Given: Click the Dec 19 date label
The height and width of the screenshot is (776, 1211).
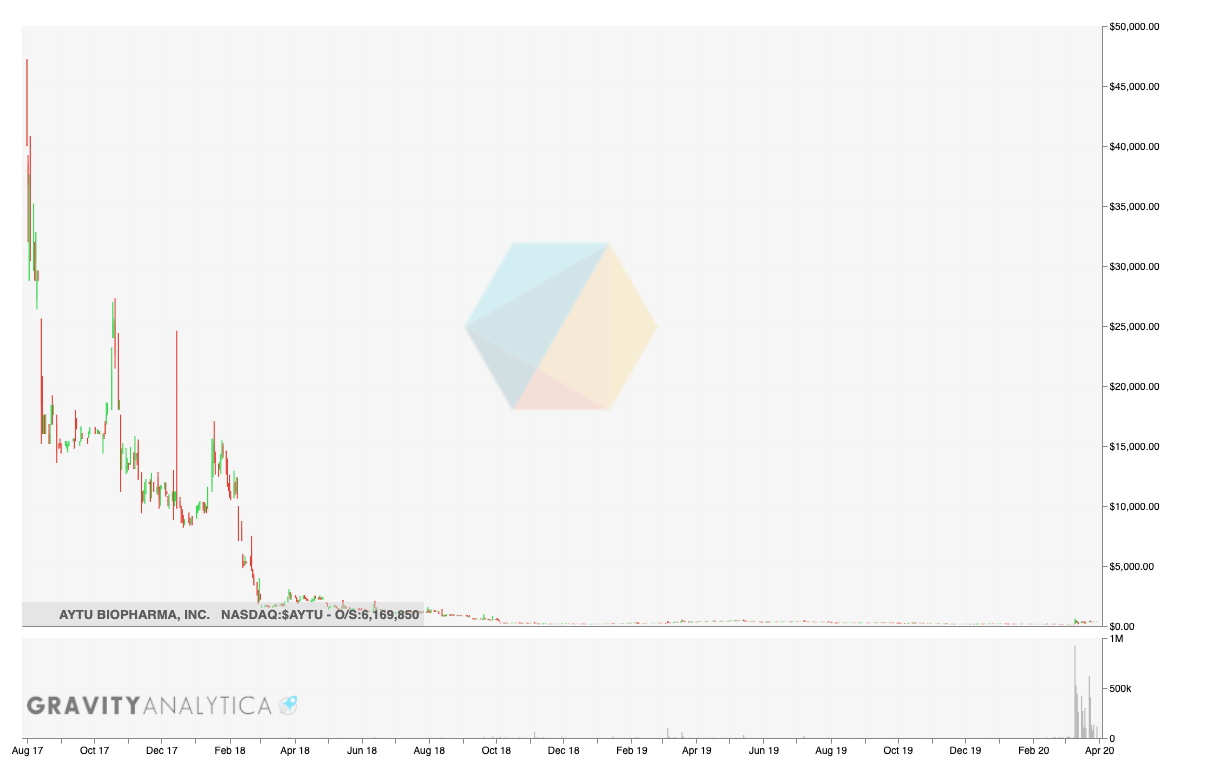Looking at the screenshot, I should point(965,749).
